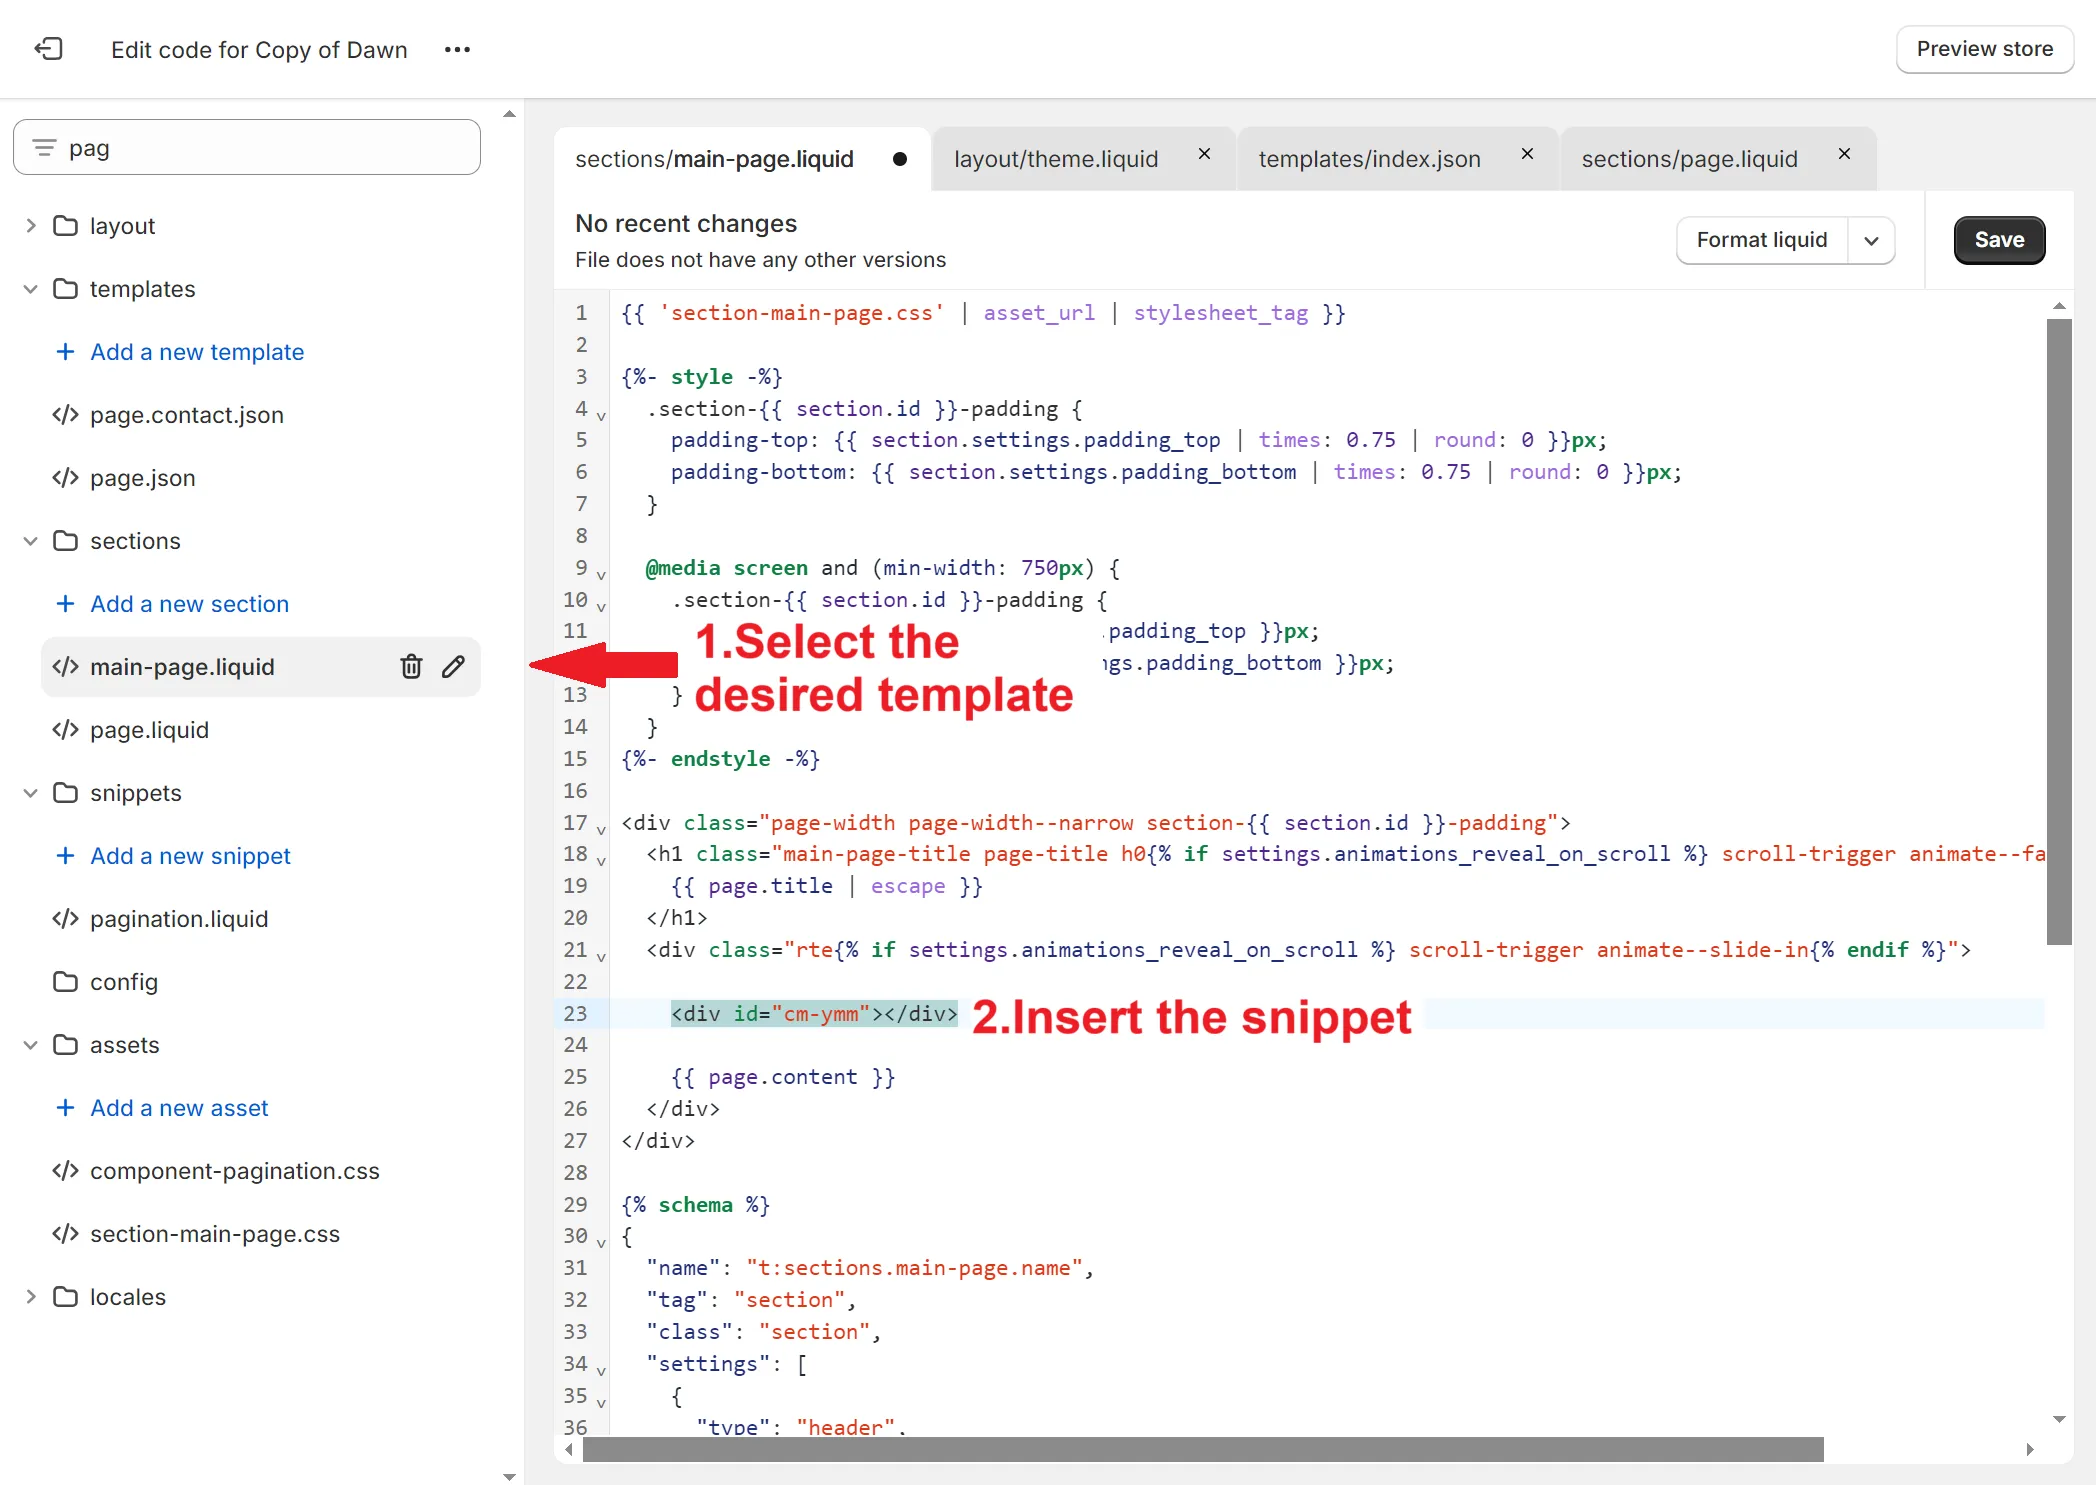2096x1485 pixels.
Task: Click the Save button
Action: click(1998, 240)
